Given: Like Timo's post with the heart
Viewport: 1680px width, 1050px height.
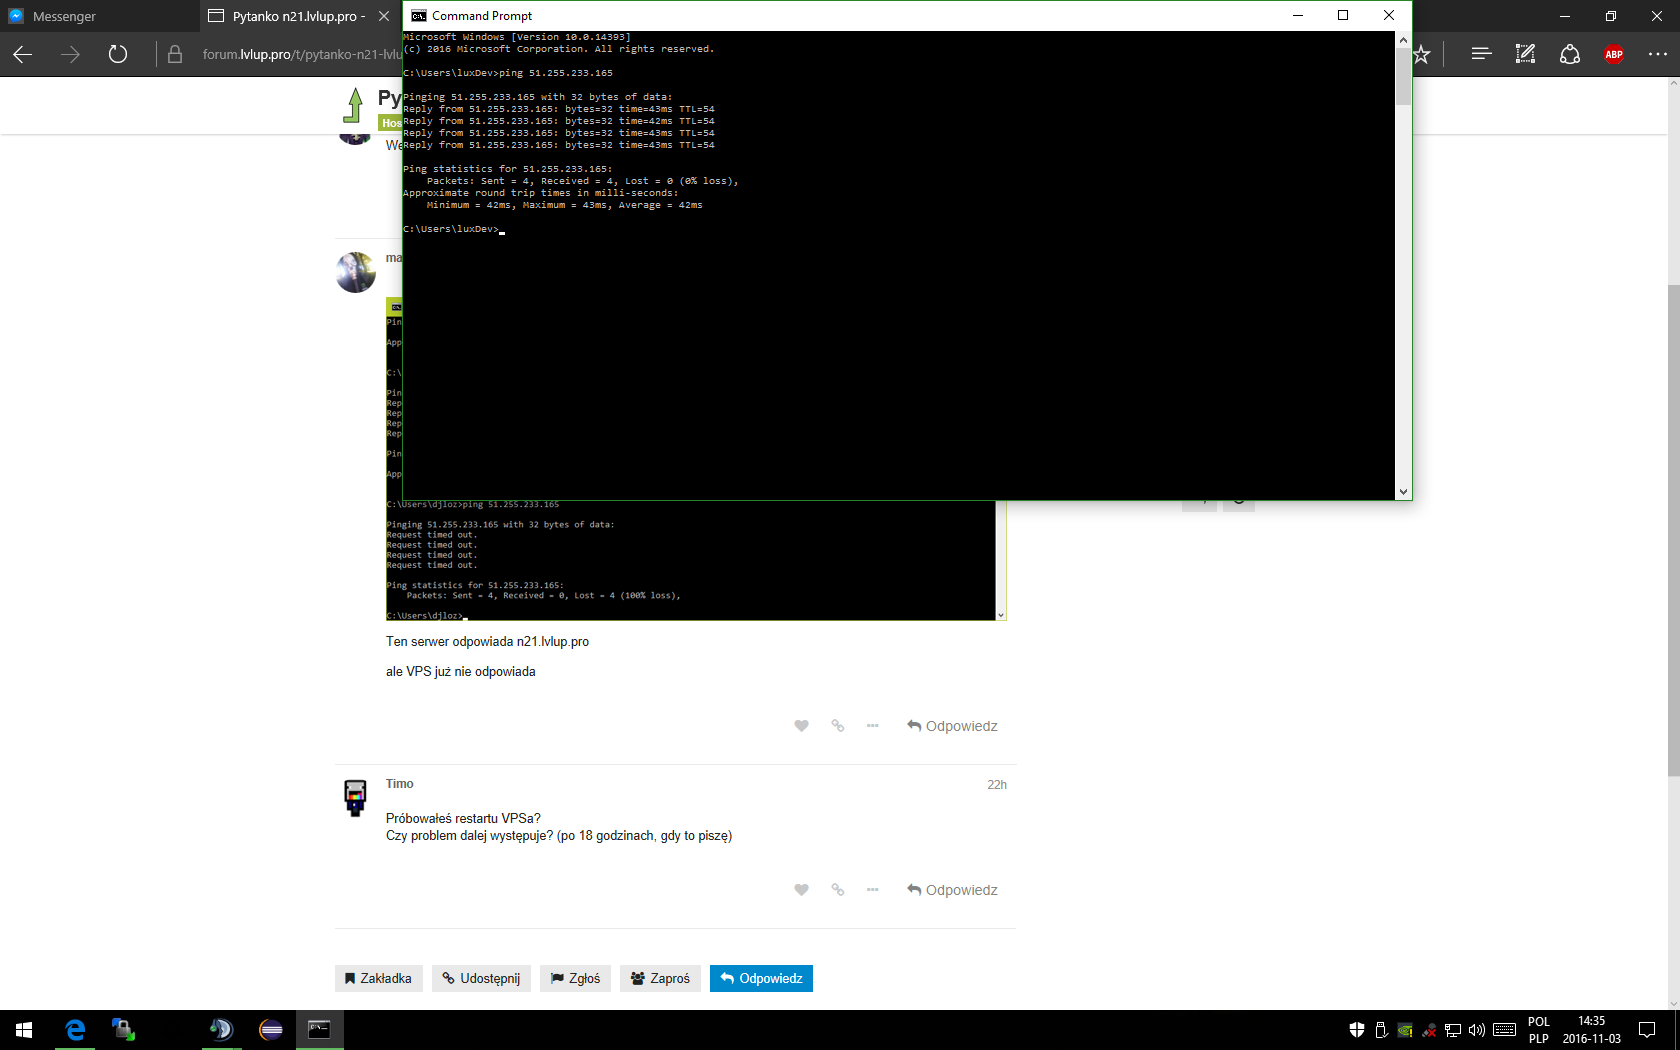Looking at the screenshot, I should coord(801,890).
